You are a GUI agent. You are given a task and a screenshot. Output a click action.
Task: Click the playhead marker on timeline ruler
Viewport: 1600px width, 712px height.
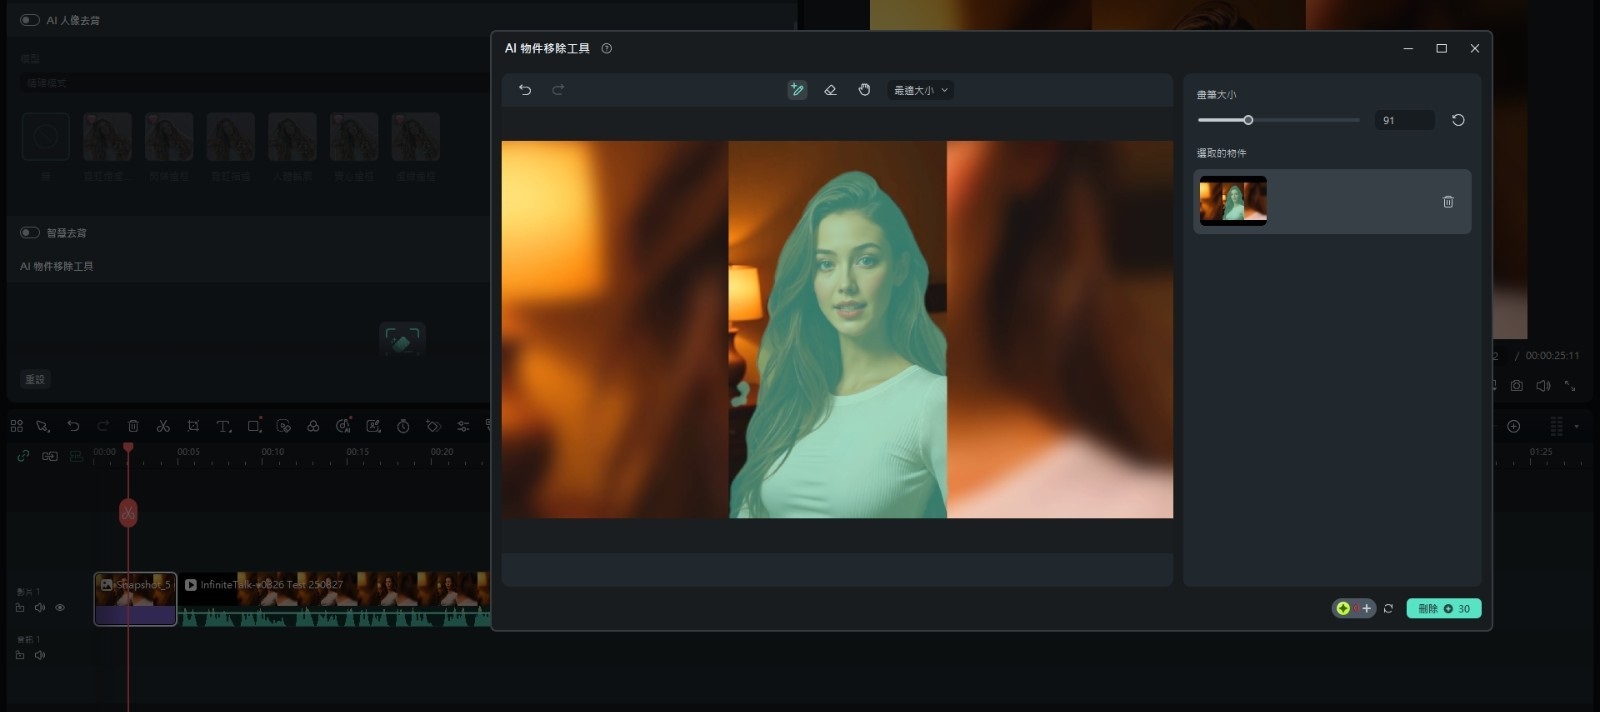tap(128, 448)
